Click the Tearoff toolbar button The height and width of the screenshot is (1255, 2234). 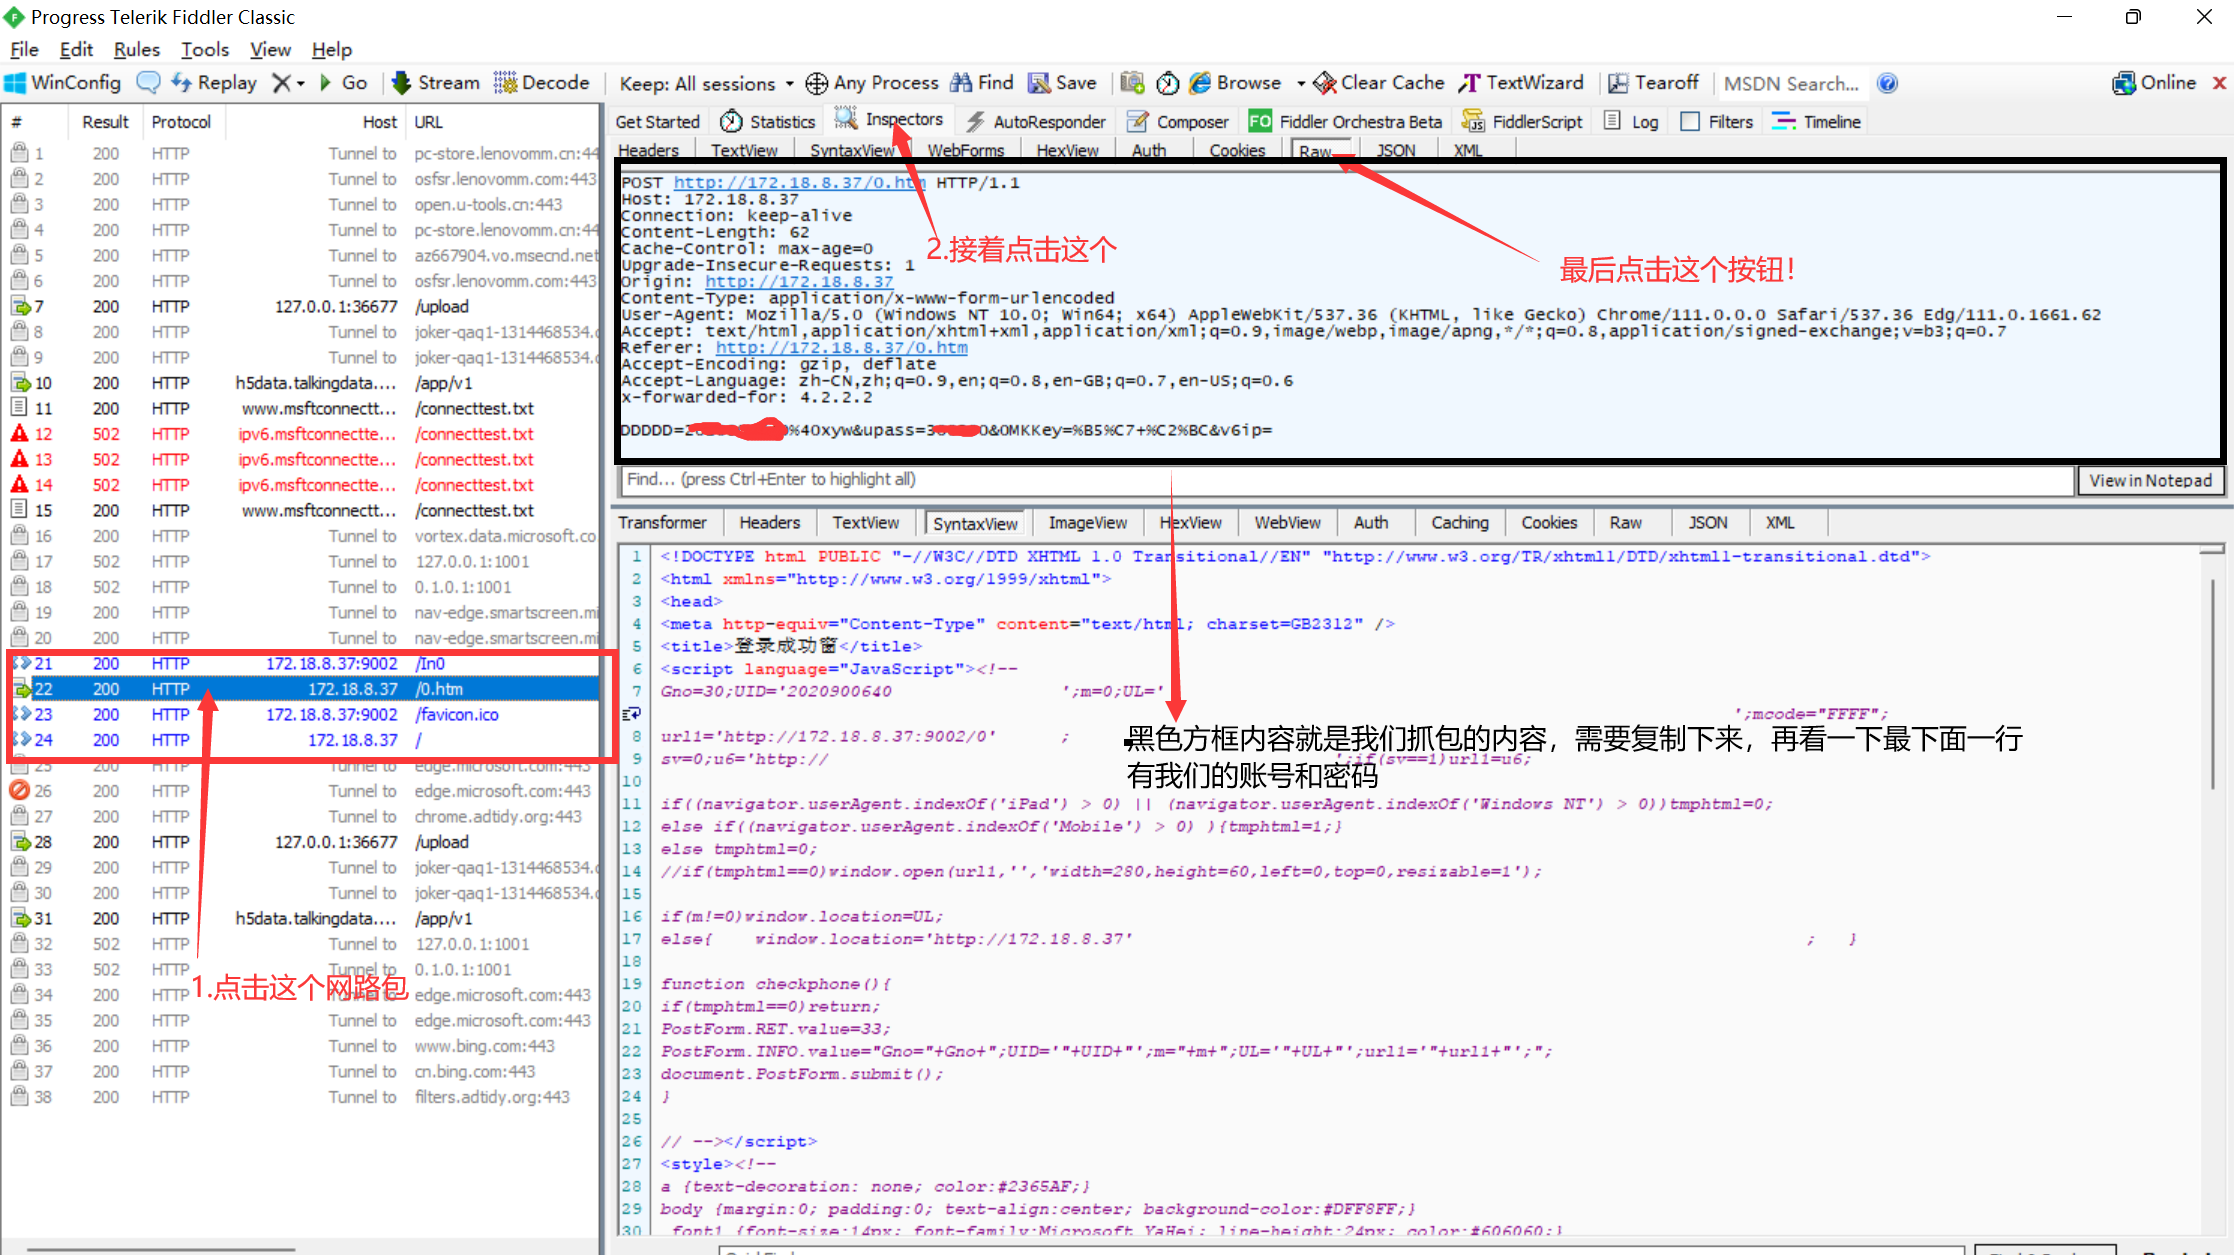click(x=1653, y=83)
